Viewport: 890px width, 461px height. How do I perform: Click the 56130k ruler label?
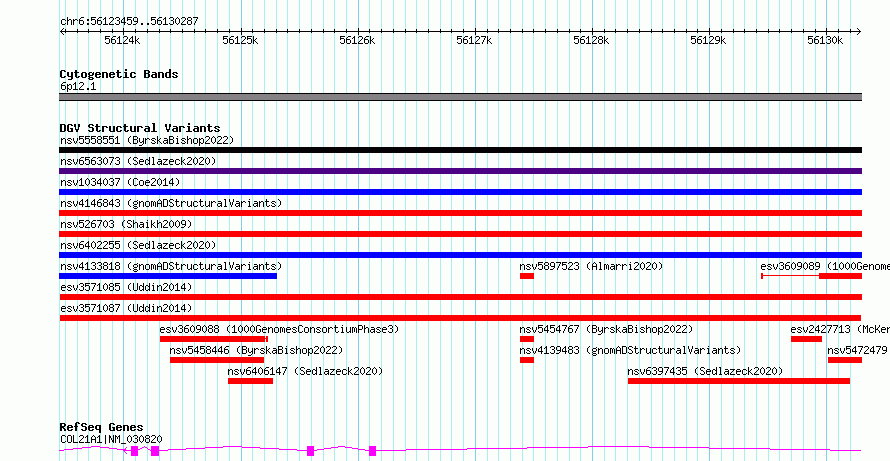point(825,40)
